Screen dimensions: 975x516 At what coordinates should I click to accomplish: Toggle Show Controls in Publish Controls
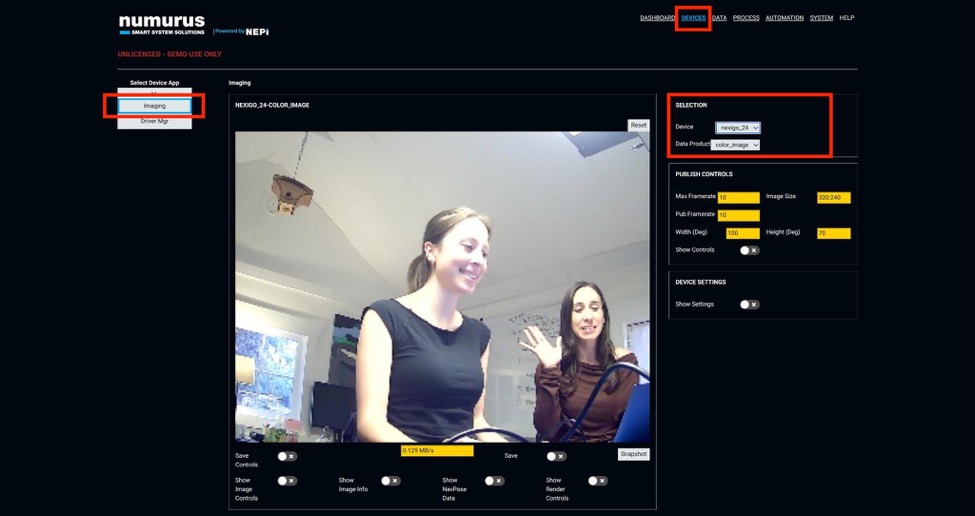pyautogui.click(x=749, y=251)
